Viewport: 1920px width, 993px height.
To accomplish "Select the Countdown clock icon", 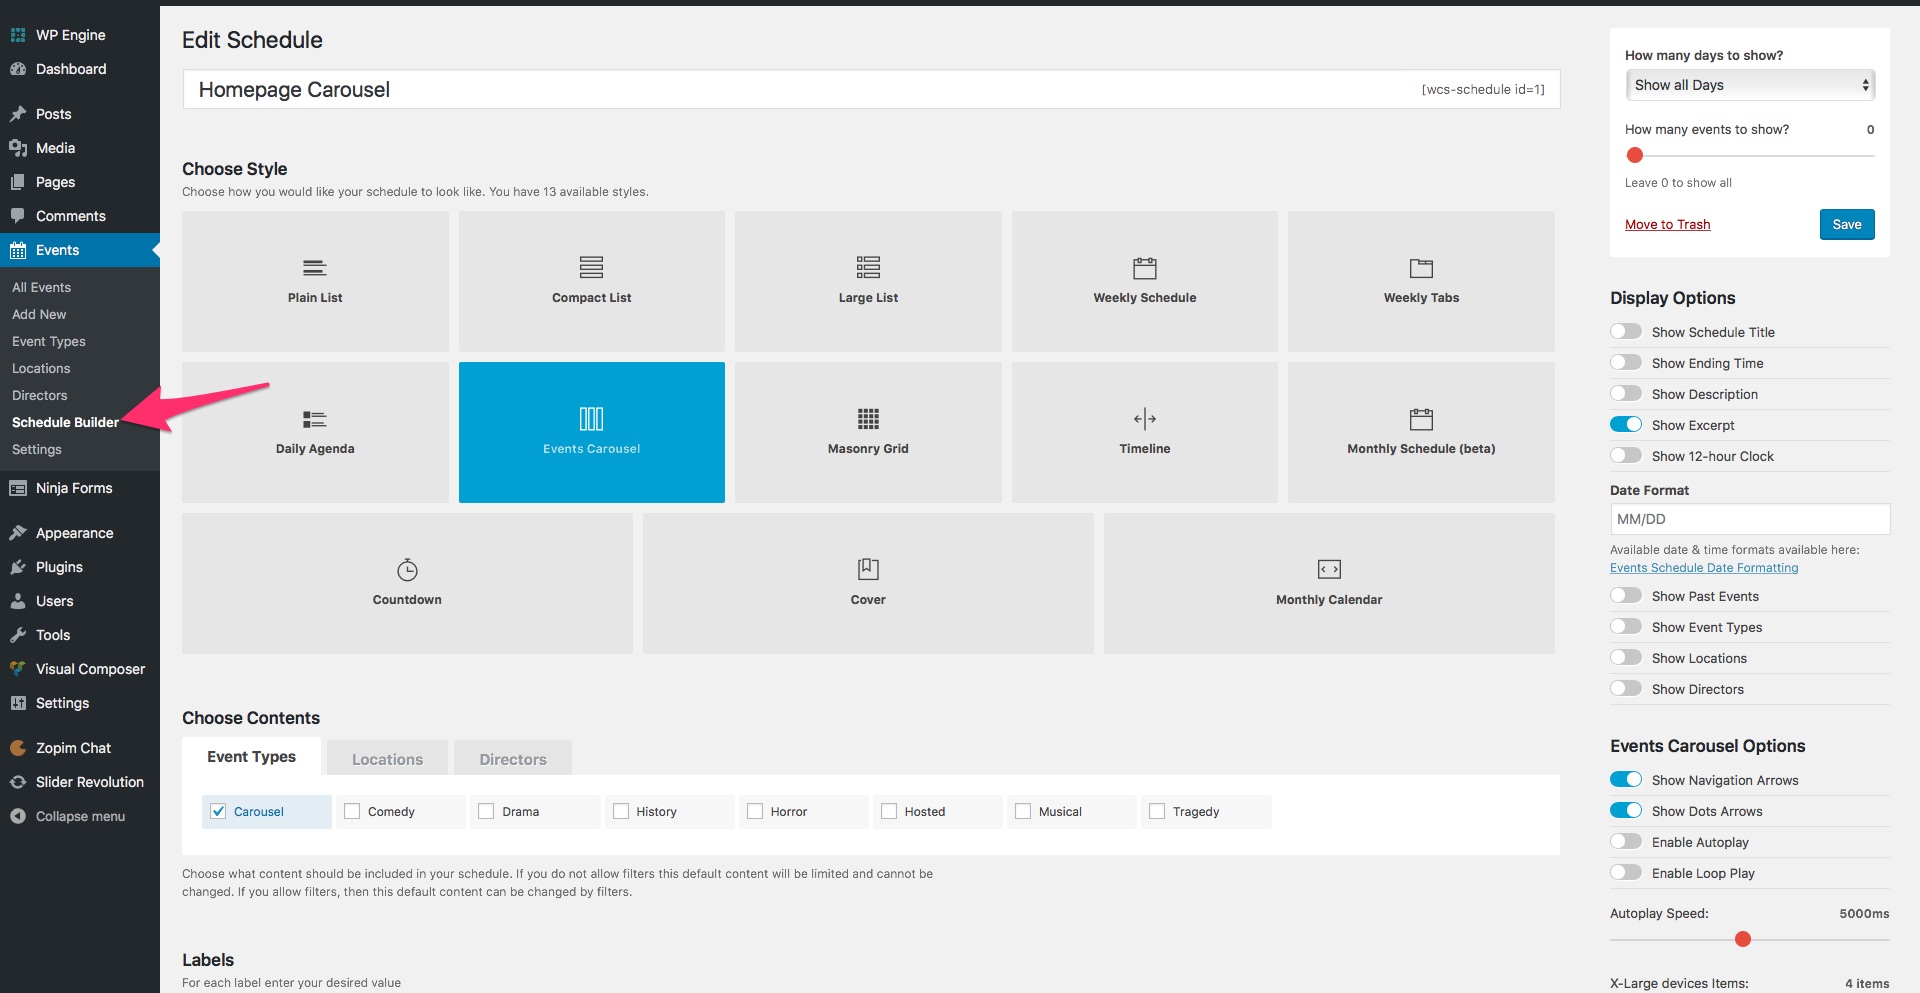I will [x=407, y=569].
